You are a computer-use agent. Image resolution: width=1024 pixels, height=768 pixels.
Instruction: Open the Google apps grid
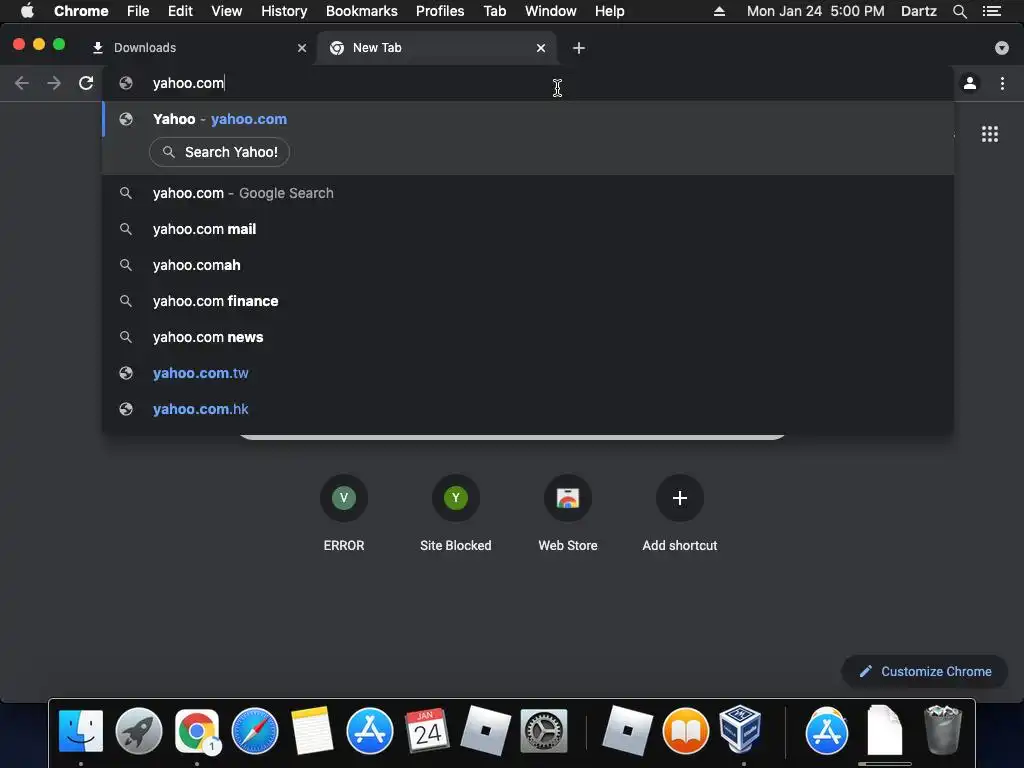[990, 134]
